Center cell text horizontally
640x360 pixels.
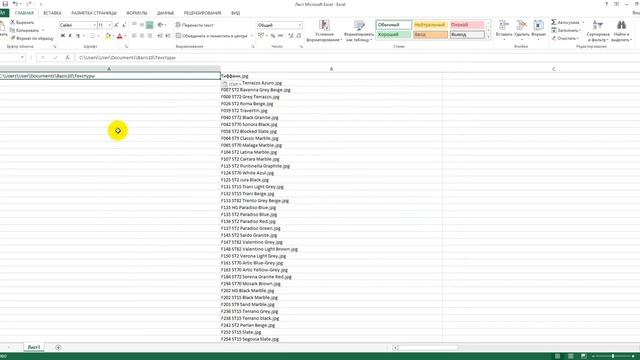coord(142,36)
